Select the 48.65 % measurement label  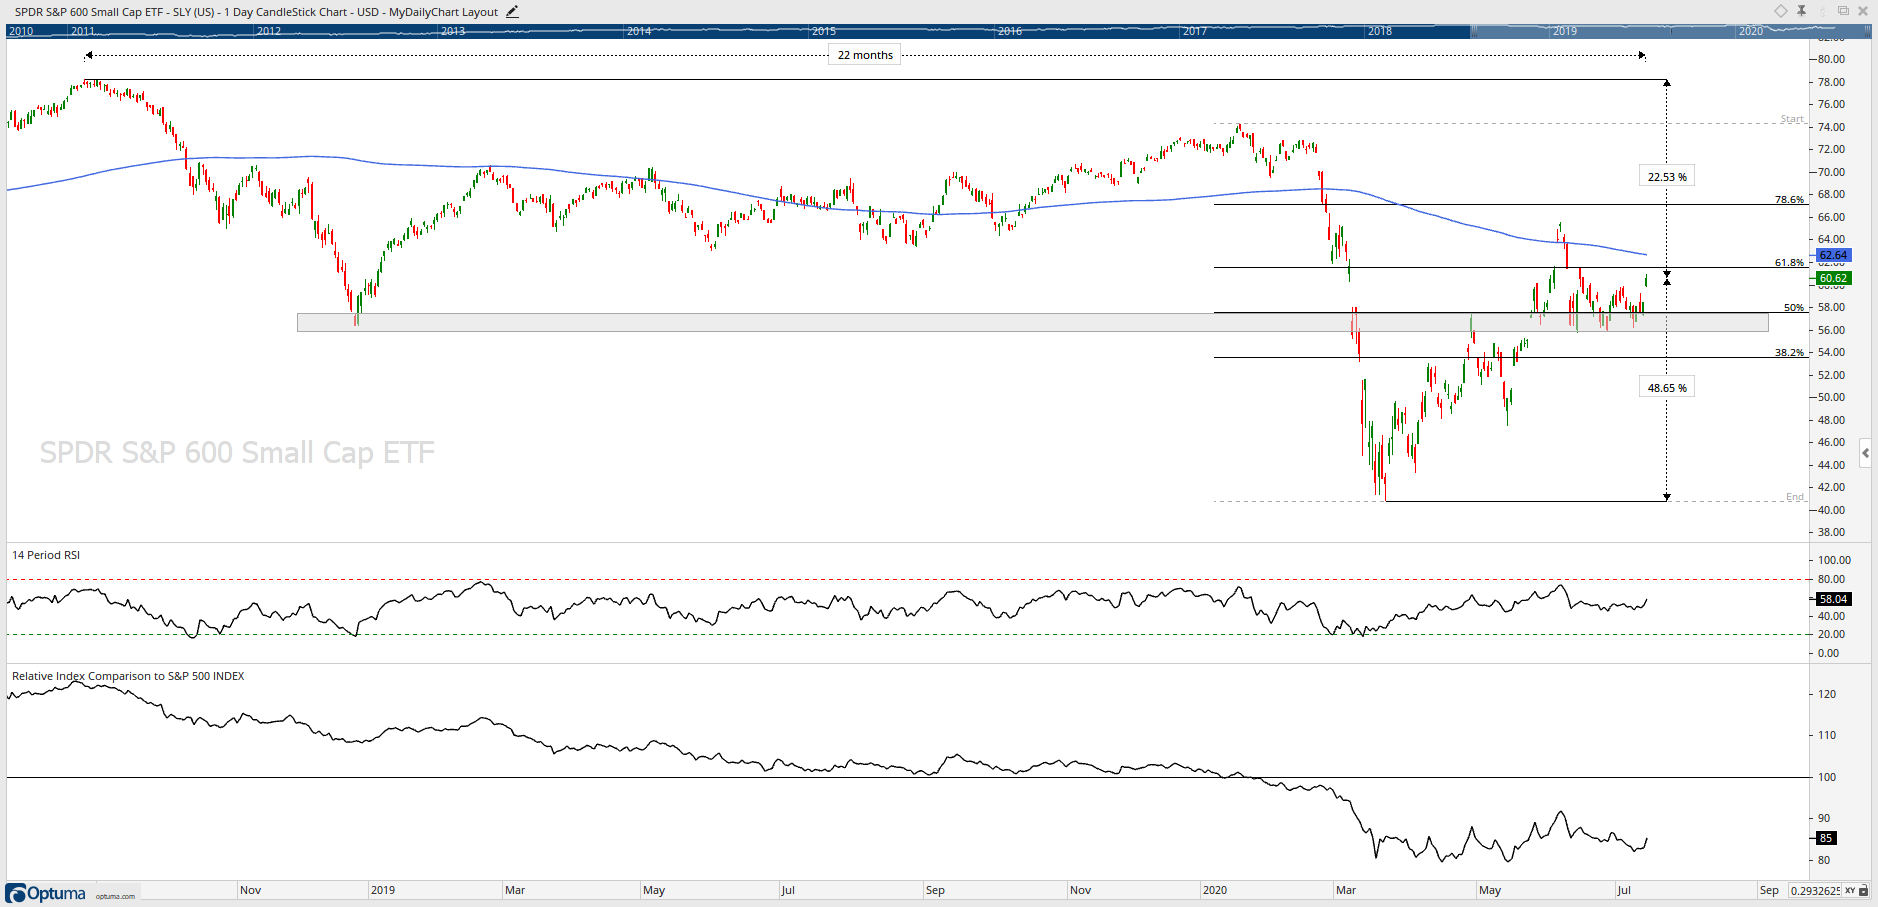[1667, 388]
